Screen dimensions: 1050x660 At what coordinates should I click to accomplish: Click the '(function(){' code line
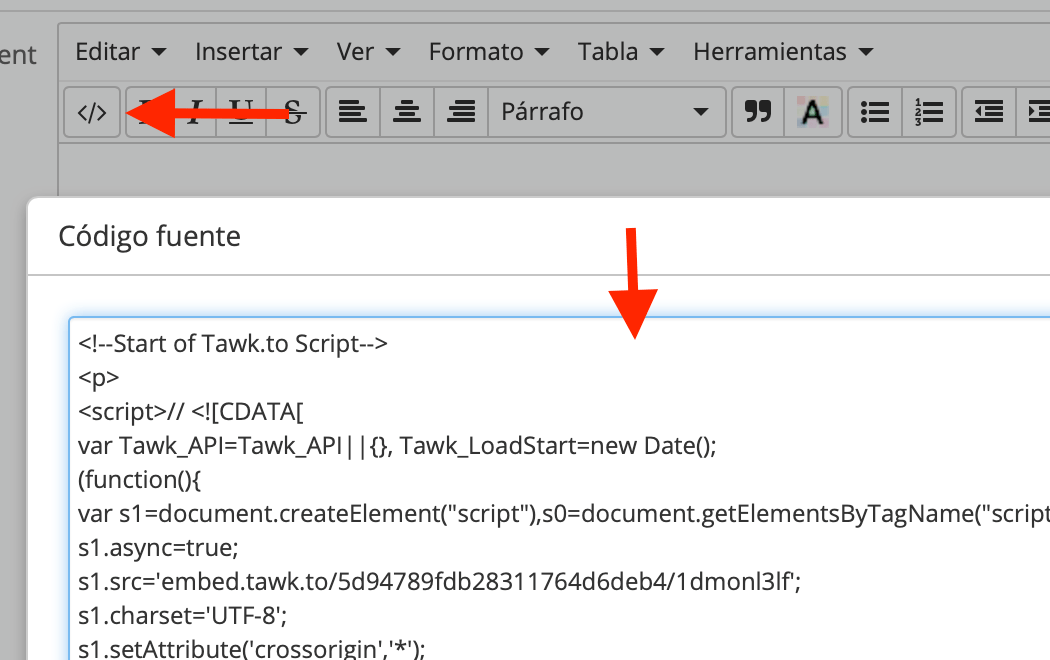[139, 480]
